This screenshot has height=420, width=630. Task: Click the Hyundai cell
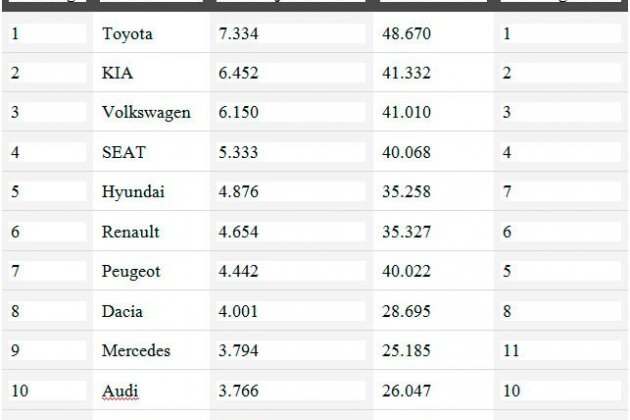133,192
